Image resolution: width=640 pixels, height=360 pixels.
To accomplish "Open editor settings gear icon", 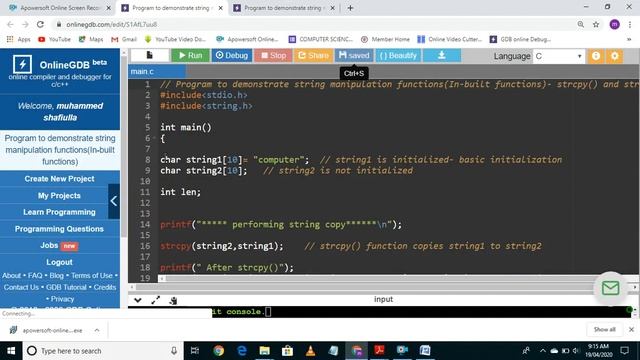I will pos(615,56).
